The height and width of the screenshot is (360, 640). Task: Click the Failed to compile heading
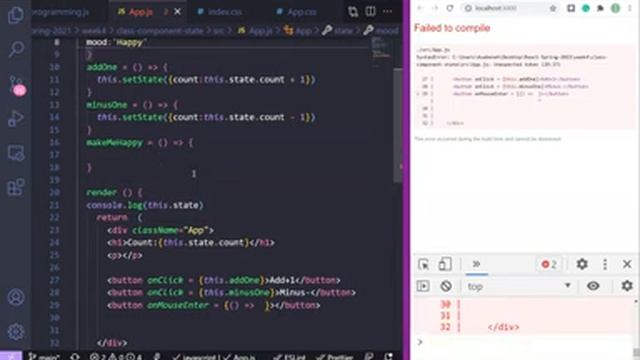click(452, 28)
